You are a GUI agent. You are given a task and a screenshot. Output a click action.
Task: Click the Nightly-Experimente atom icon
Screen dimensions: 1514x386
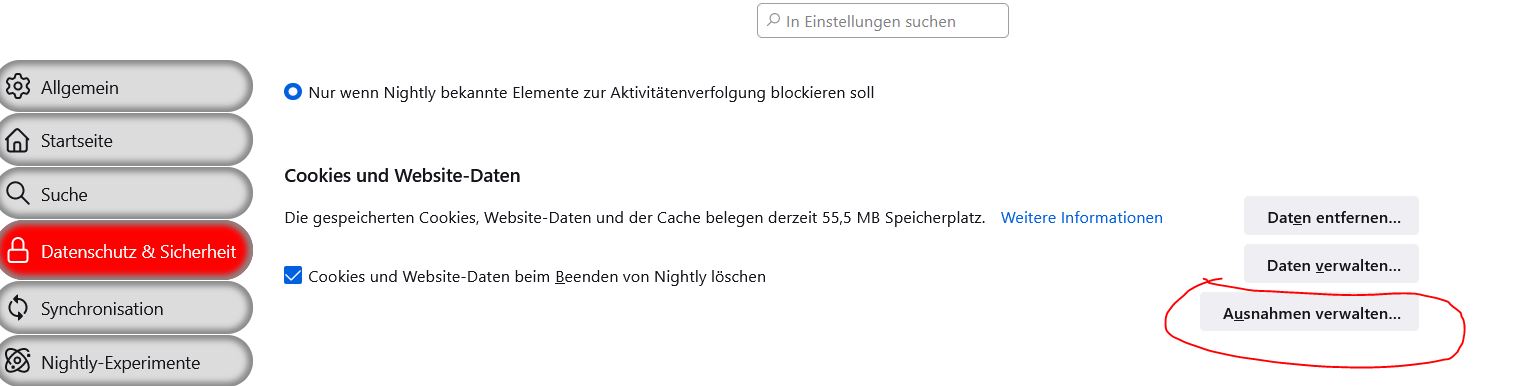pyautogui.click(x=18, y=362)
